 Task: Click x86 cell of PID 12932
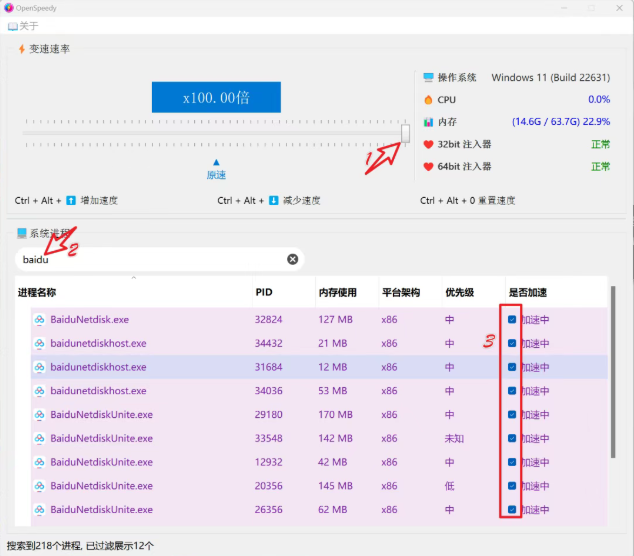389,462
